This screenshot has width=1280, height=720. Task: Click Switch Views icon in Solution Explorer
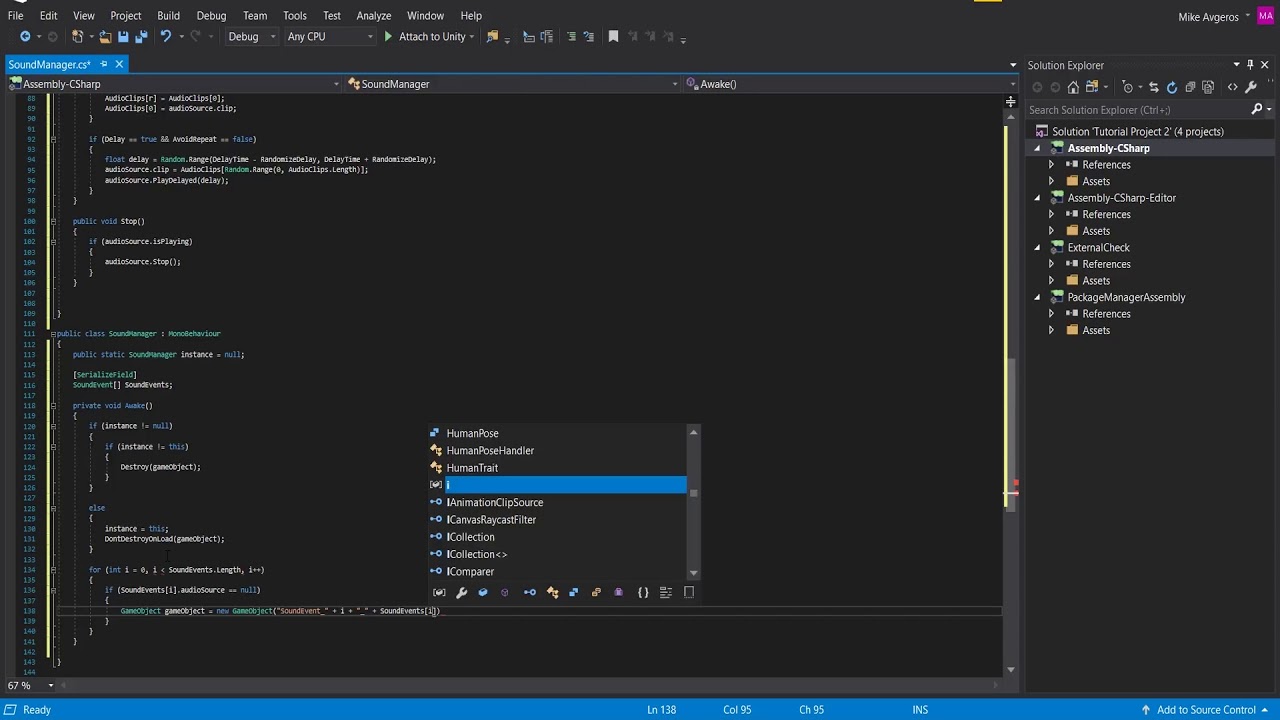coord(1093,87)
